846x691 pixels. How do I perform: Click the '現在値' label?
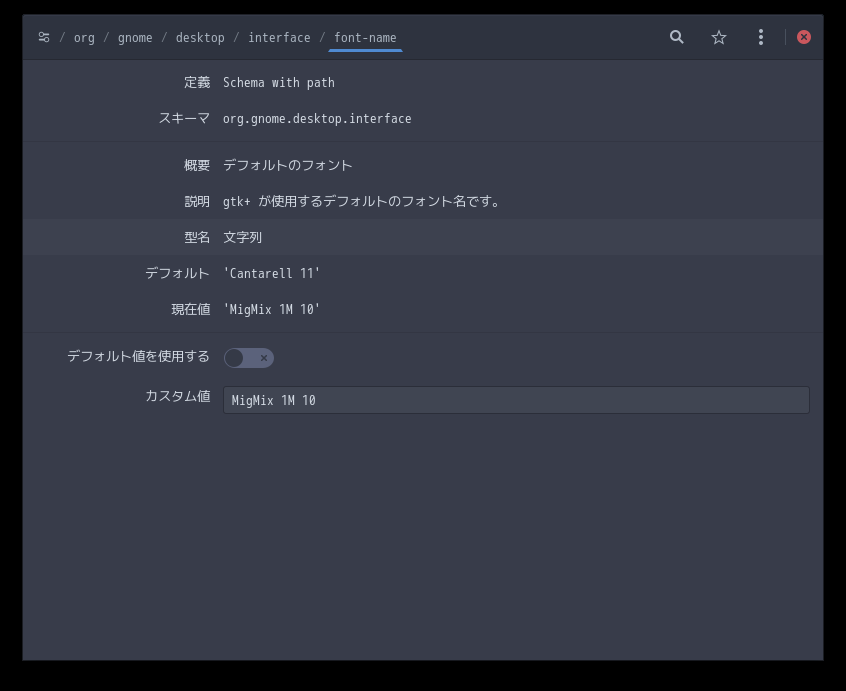click(x=190, y=310)
